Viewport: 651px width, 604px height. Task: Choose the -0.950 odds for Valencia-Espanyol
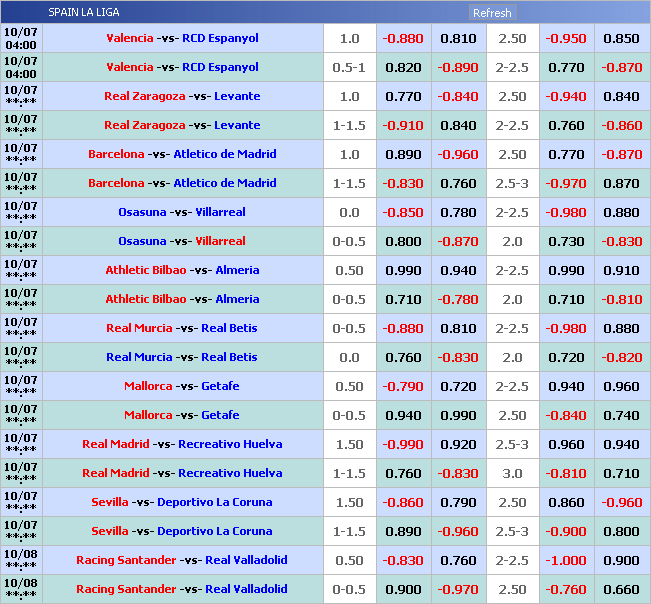pyautogui.click(x=565, y=38)
